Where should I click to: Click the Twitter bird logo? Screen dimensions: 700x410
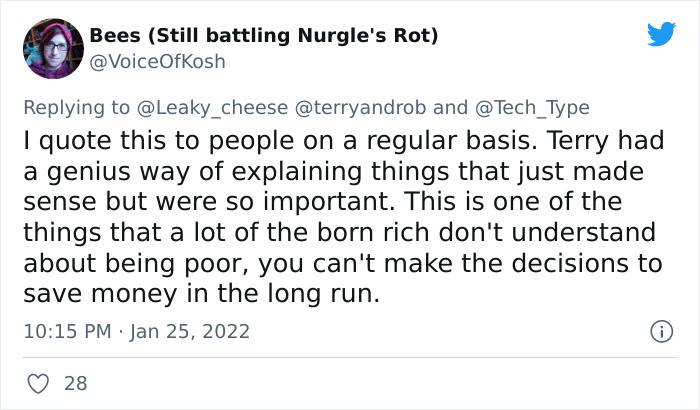(x=661, y=35)
